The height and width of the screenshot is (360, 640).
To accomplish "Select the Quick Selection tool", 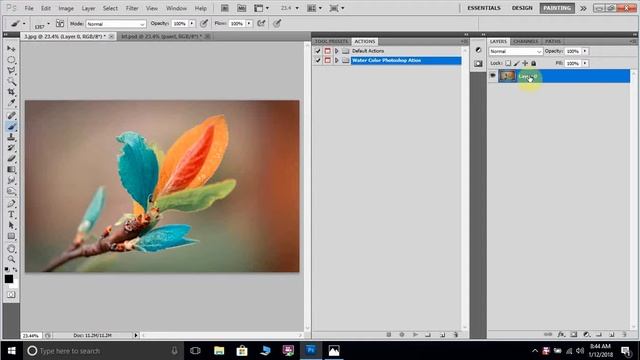I will coord(11,81).
